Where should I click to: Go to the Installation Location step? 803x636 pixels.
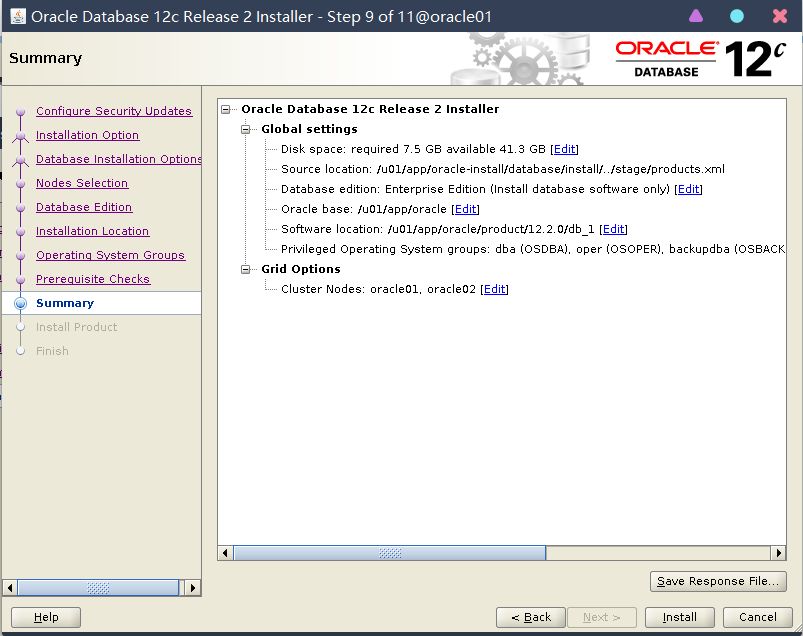[92, 231]
